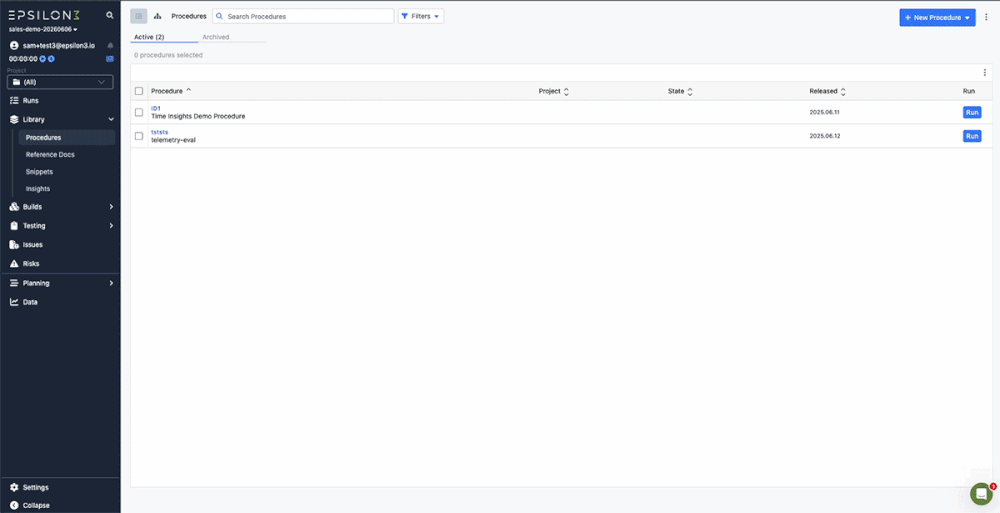Select the list view icon
This screenshot has height=513, width=1000.
pyautogui.click(x=138, y=16)
